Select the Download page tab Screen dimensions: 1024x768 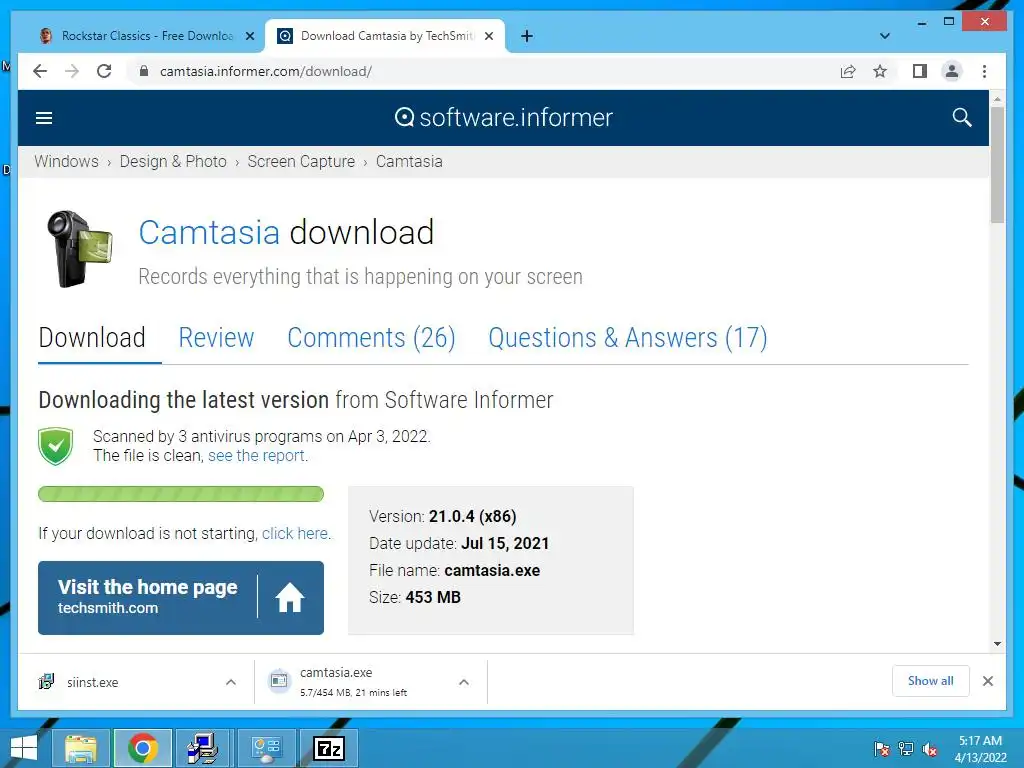click(92, 338)
